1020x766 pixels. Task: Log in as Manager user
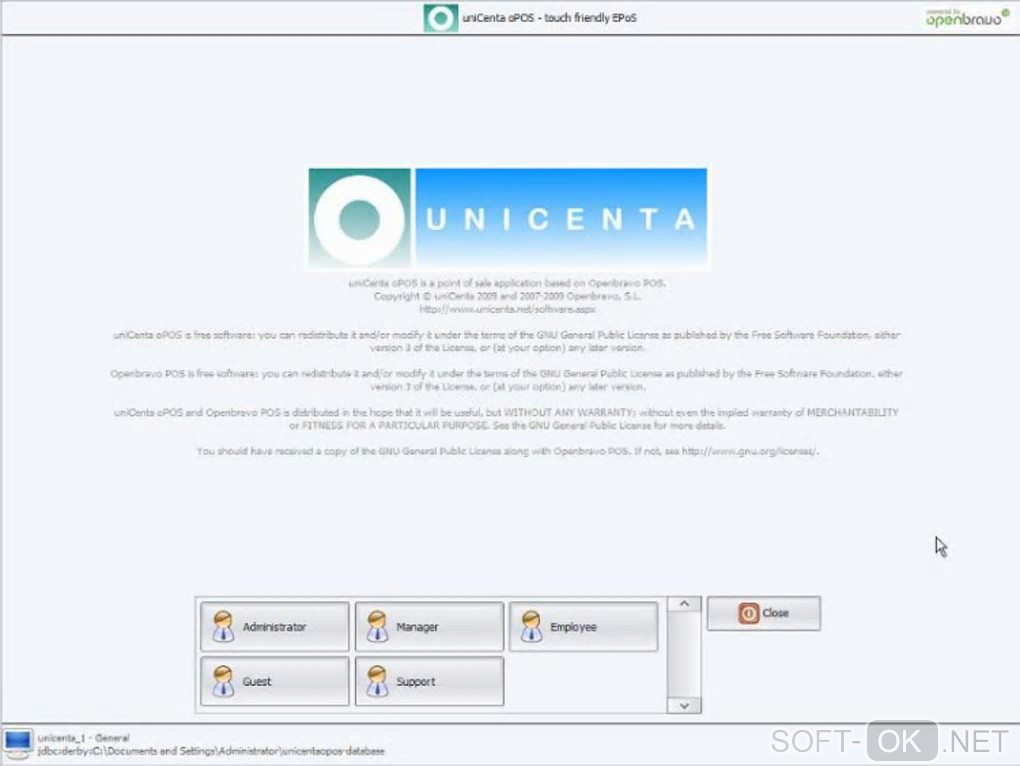coord(429,626)
